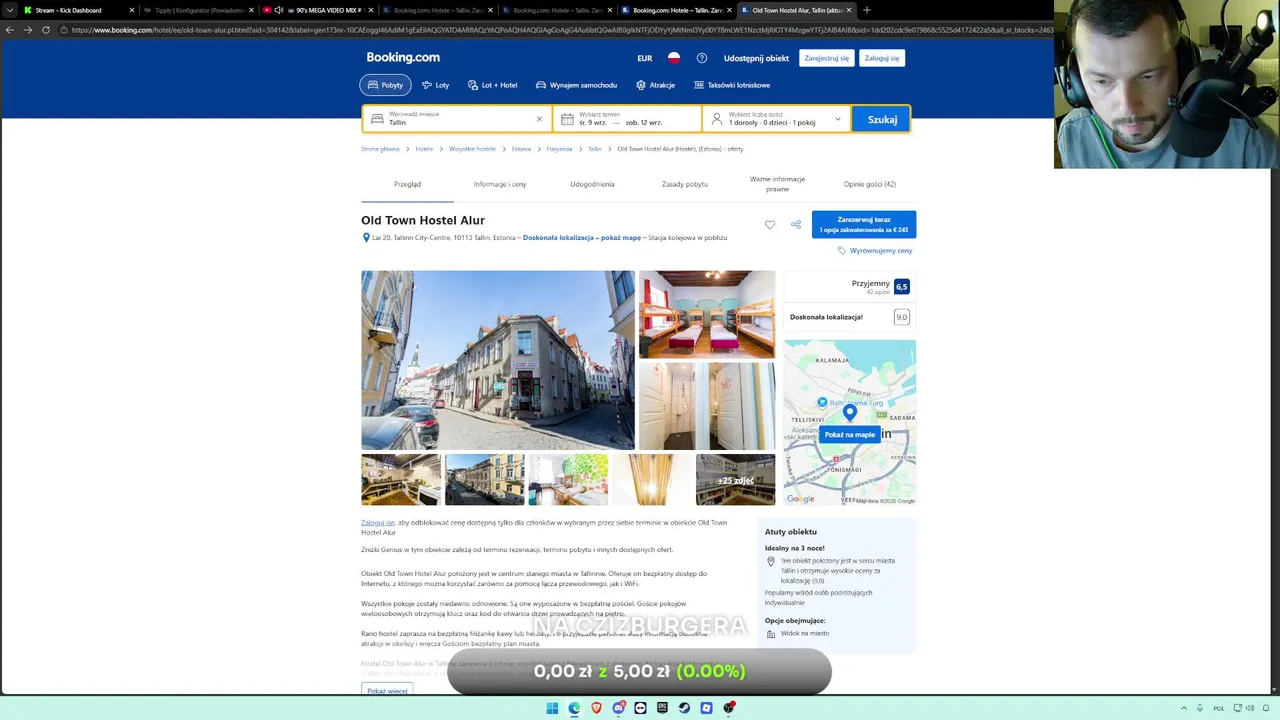Viewport: 1280px width, 720px height.
Task: Open Discord from the taskbar
Action: [x=618, y=708]
